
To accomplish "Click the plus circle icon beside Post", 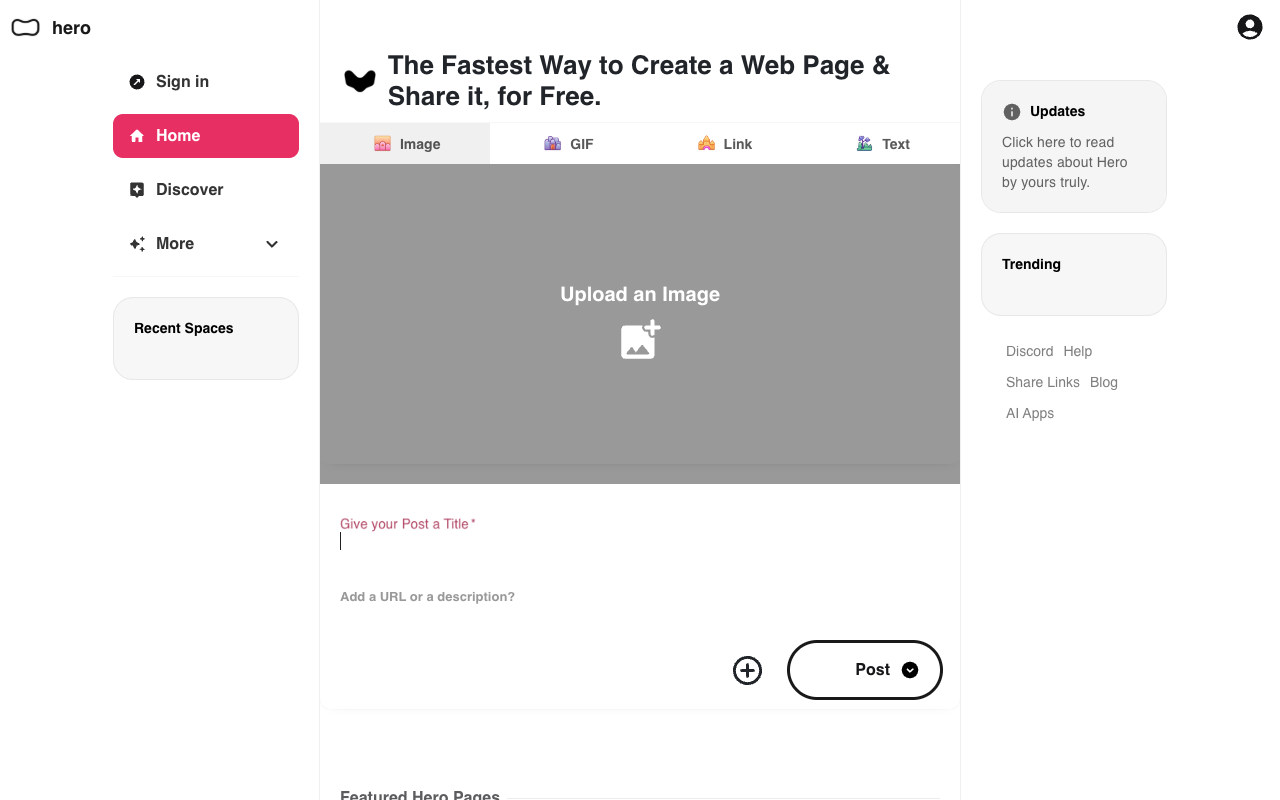I will (747, 670).
